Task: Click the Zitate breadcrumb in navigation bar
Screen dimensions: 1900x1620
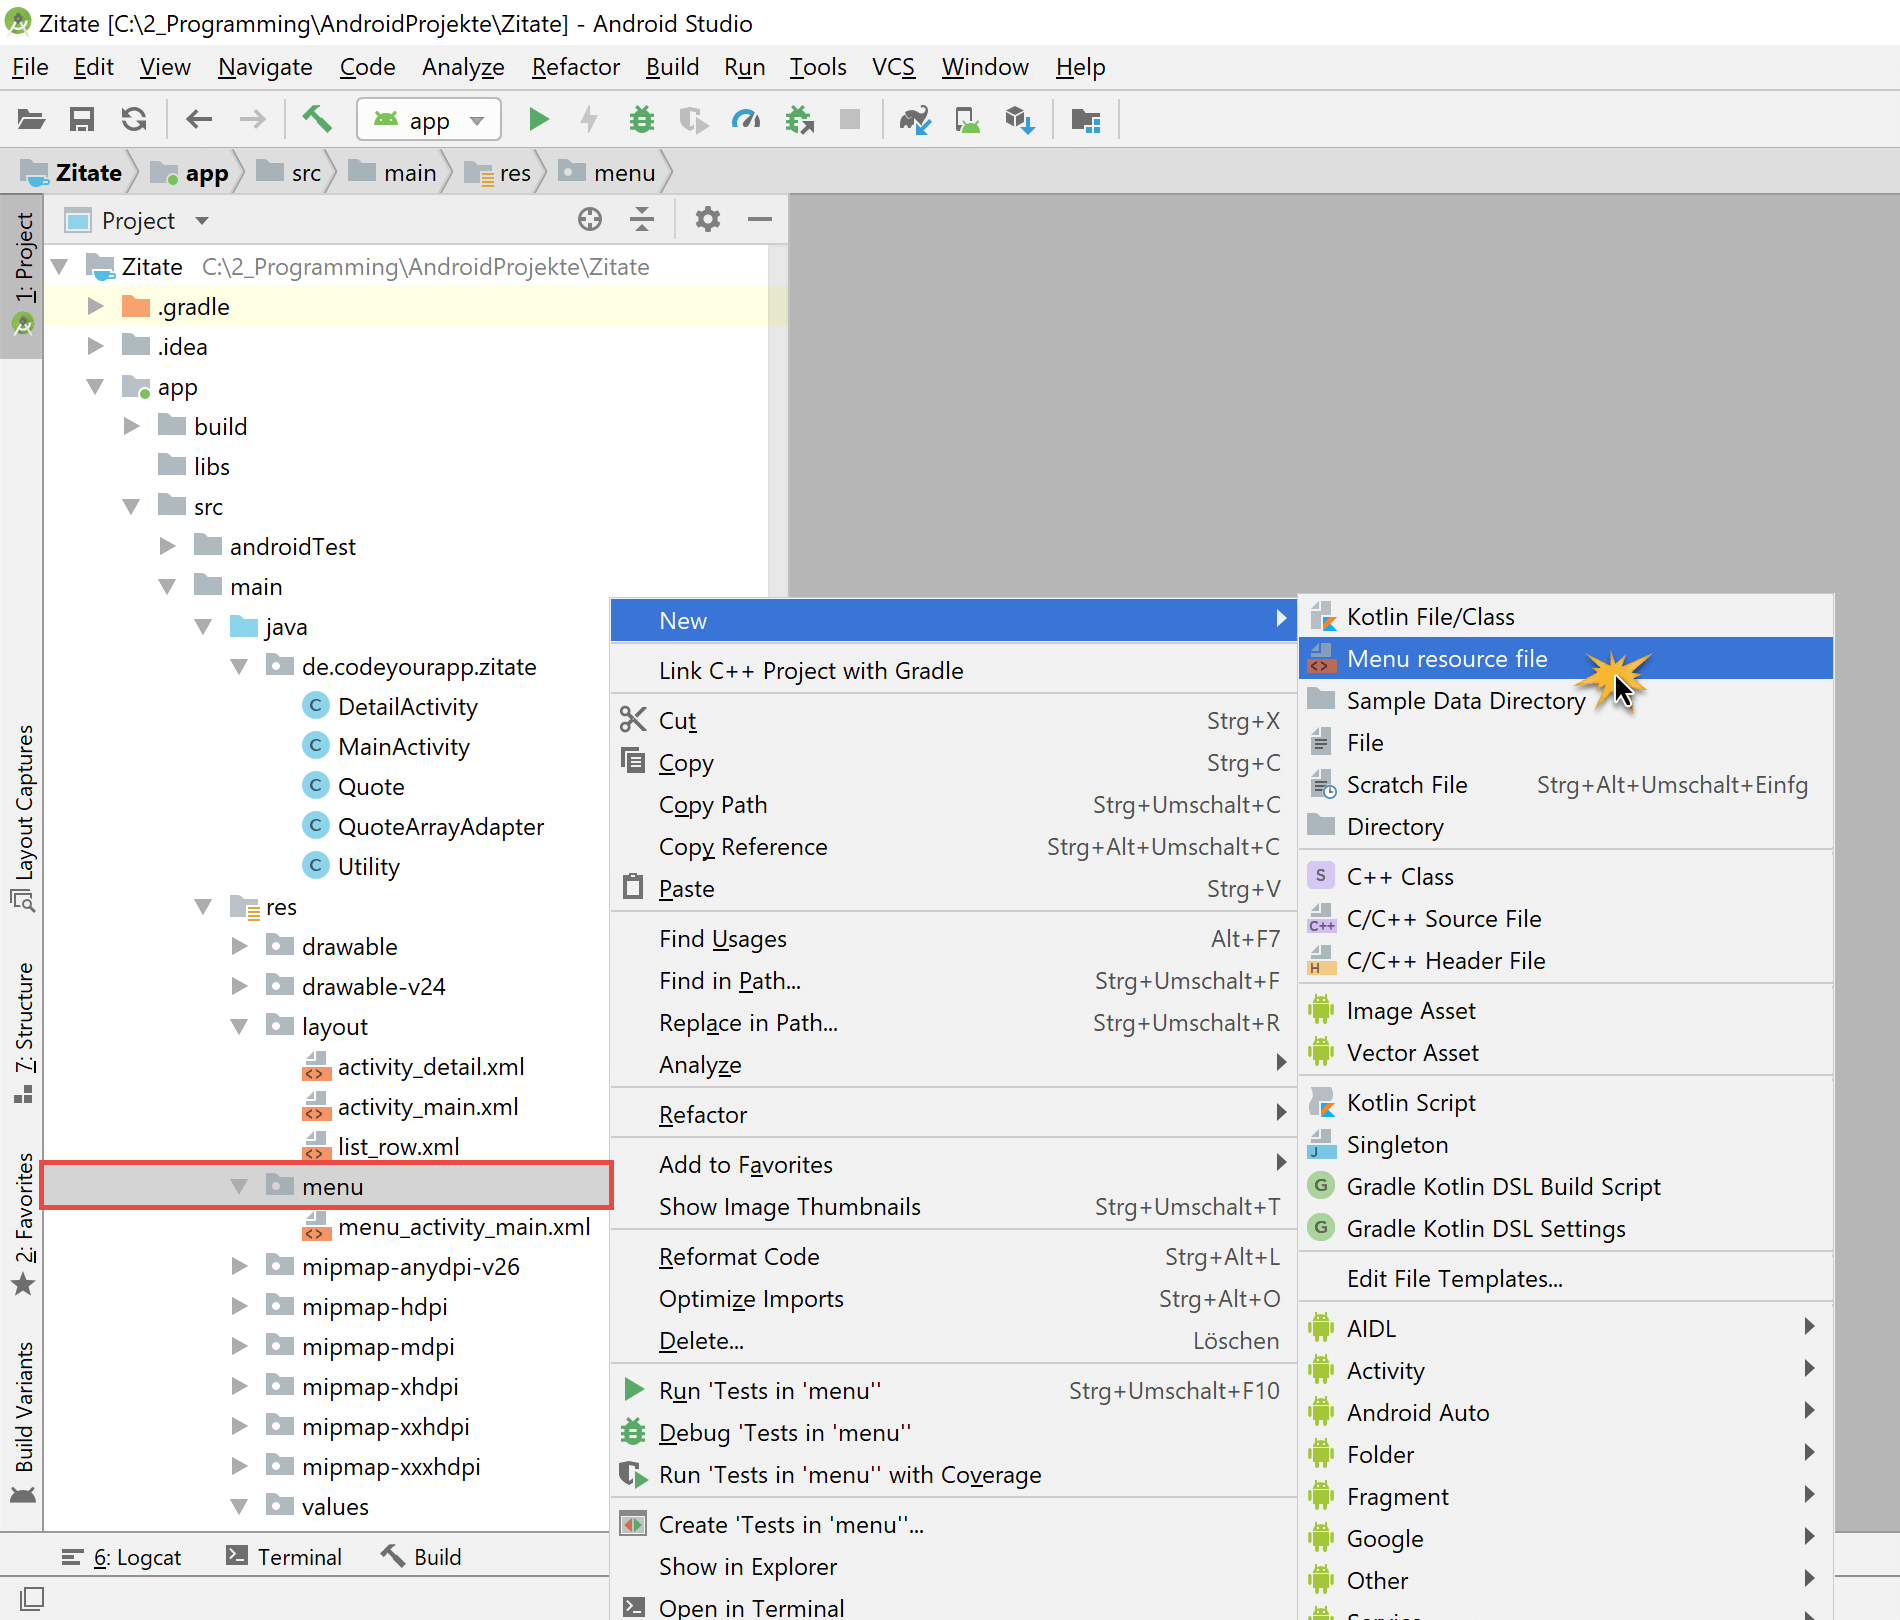Action: pyautogui.click(x=73, y=173)
